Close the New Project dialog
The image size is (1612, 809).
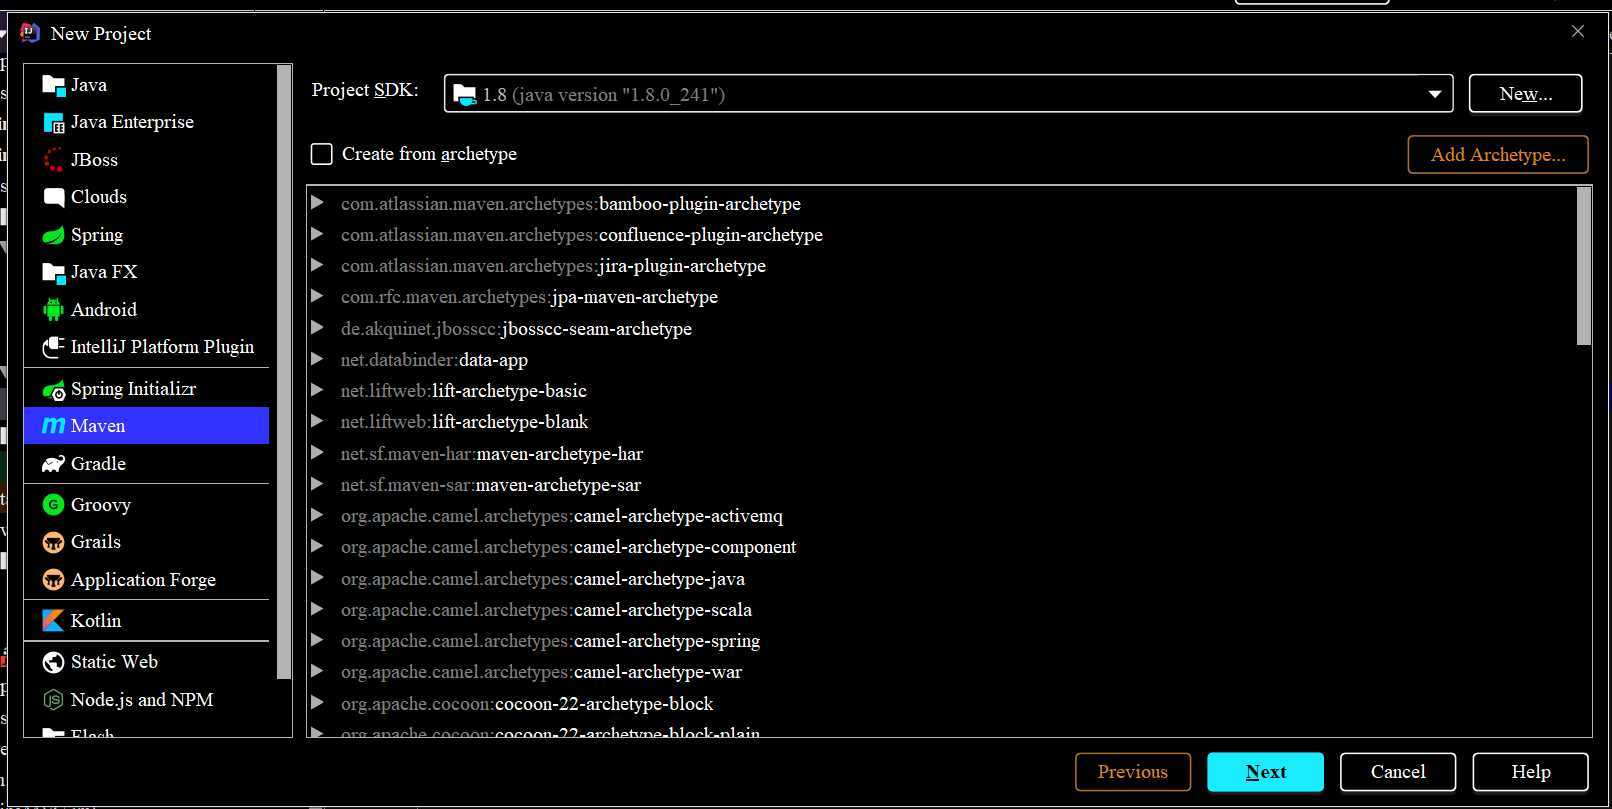point(1578,32)
